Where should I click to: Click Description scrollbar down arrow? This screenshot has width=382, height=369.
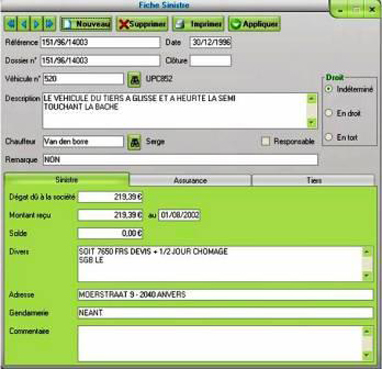[312, 123]
